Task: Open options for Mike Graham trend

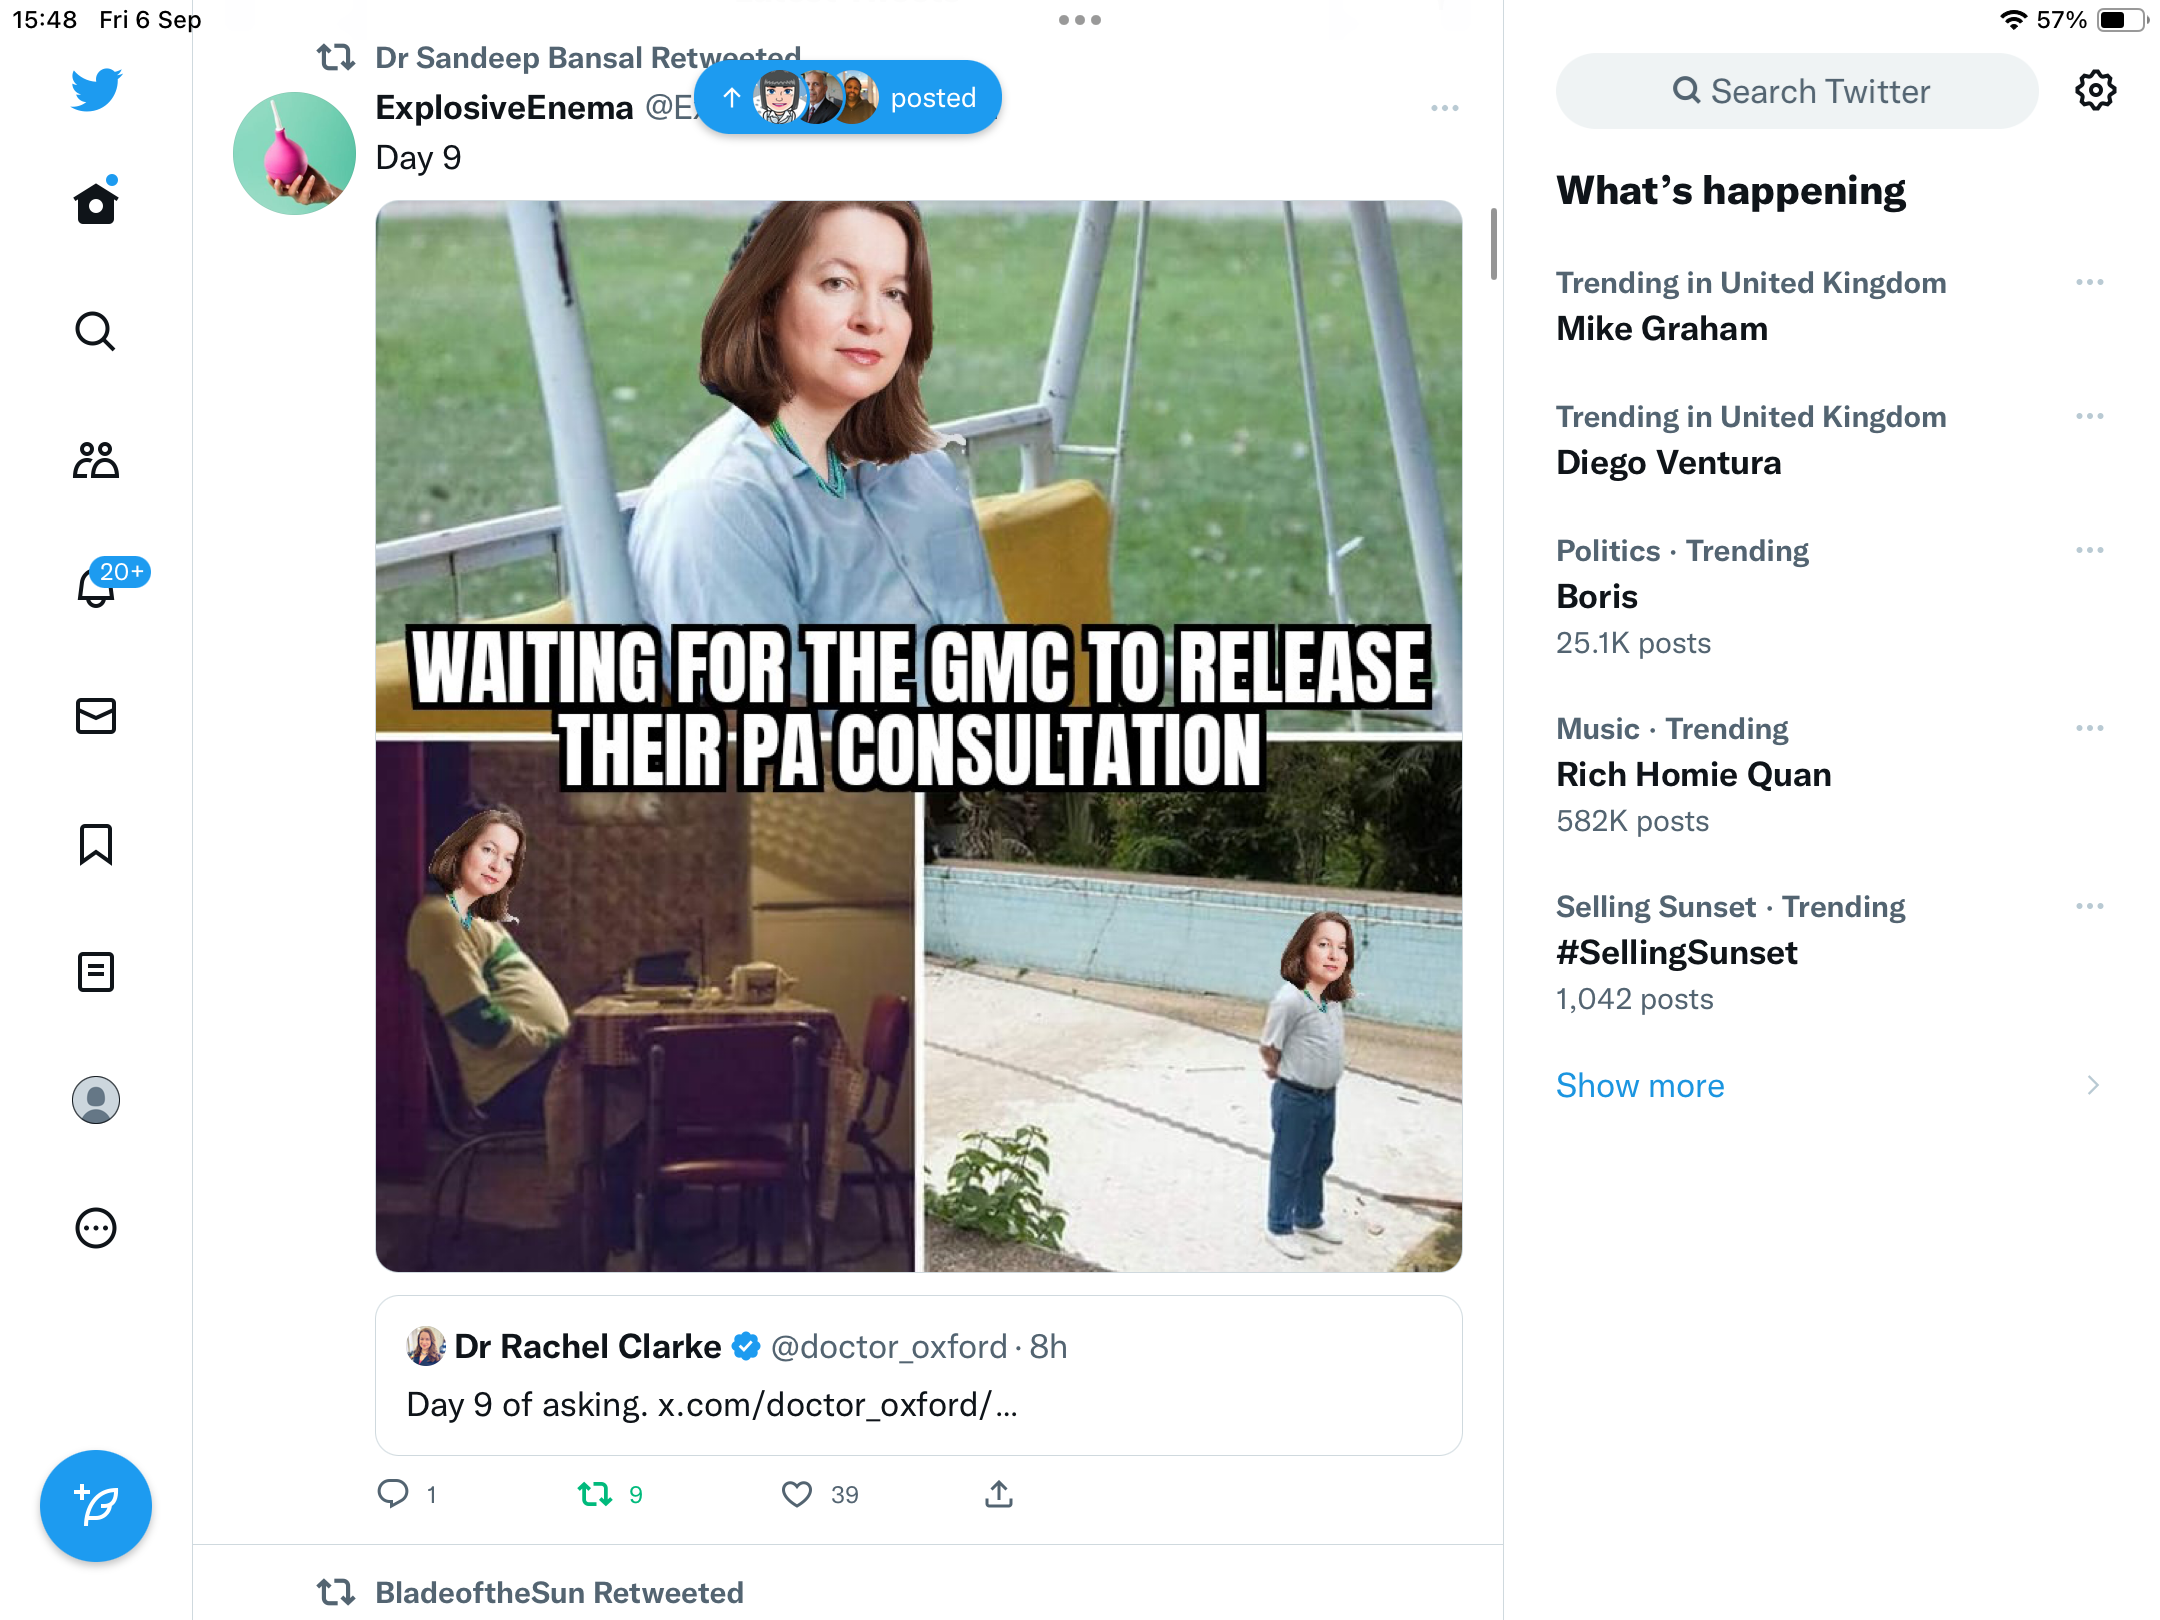Action: click(2090, 283)
